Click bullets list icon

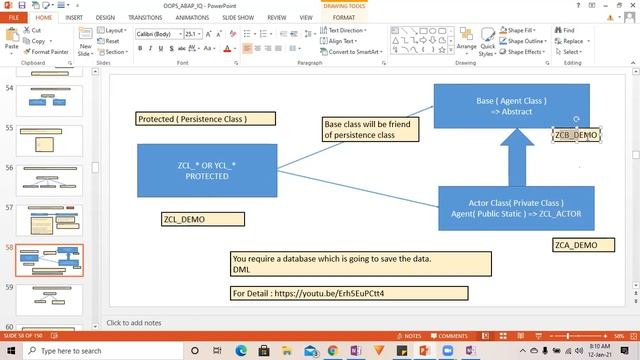click(247, 34)
